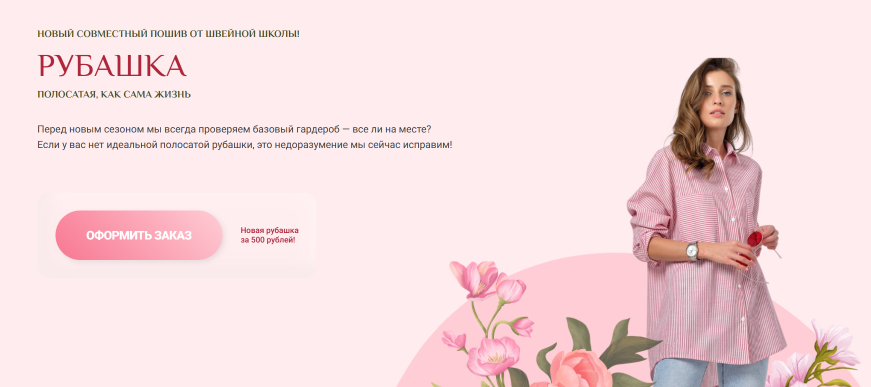Viewport: 871px width, 387px height.
Task: Click the Новая рубашка за 500 рублей! note
Action: 269,235
